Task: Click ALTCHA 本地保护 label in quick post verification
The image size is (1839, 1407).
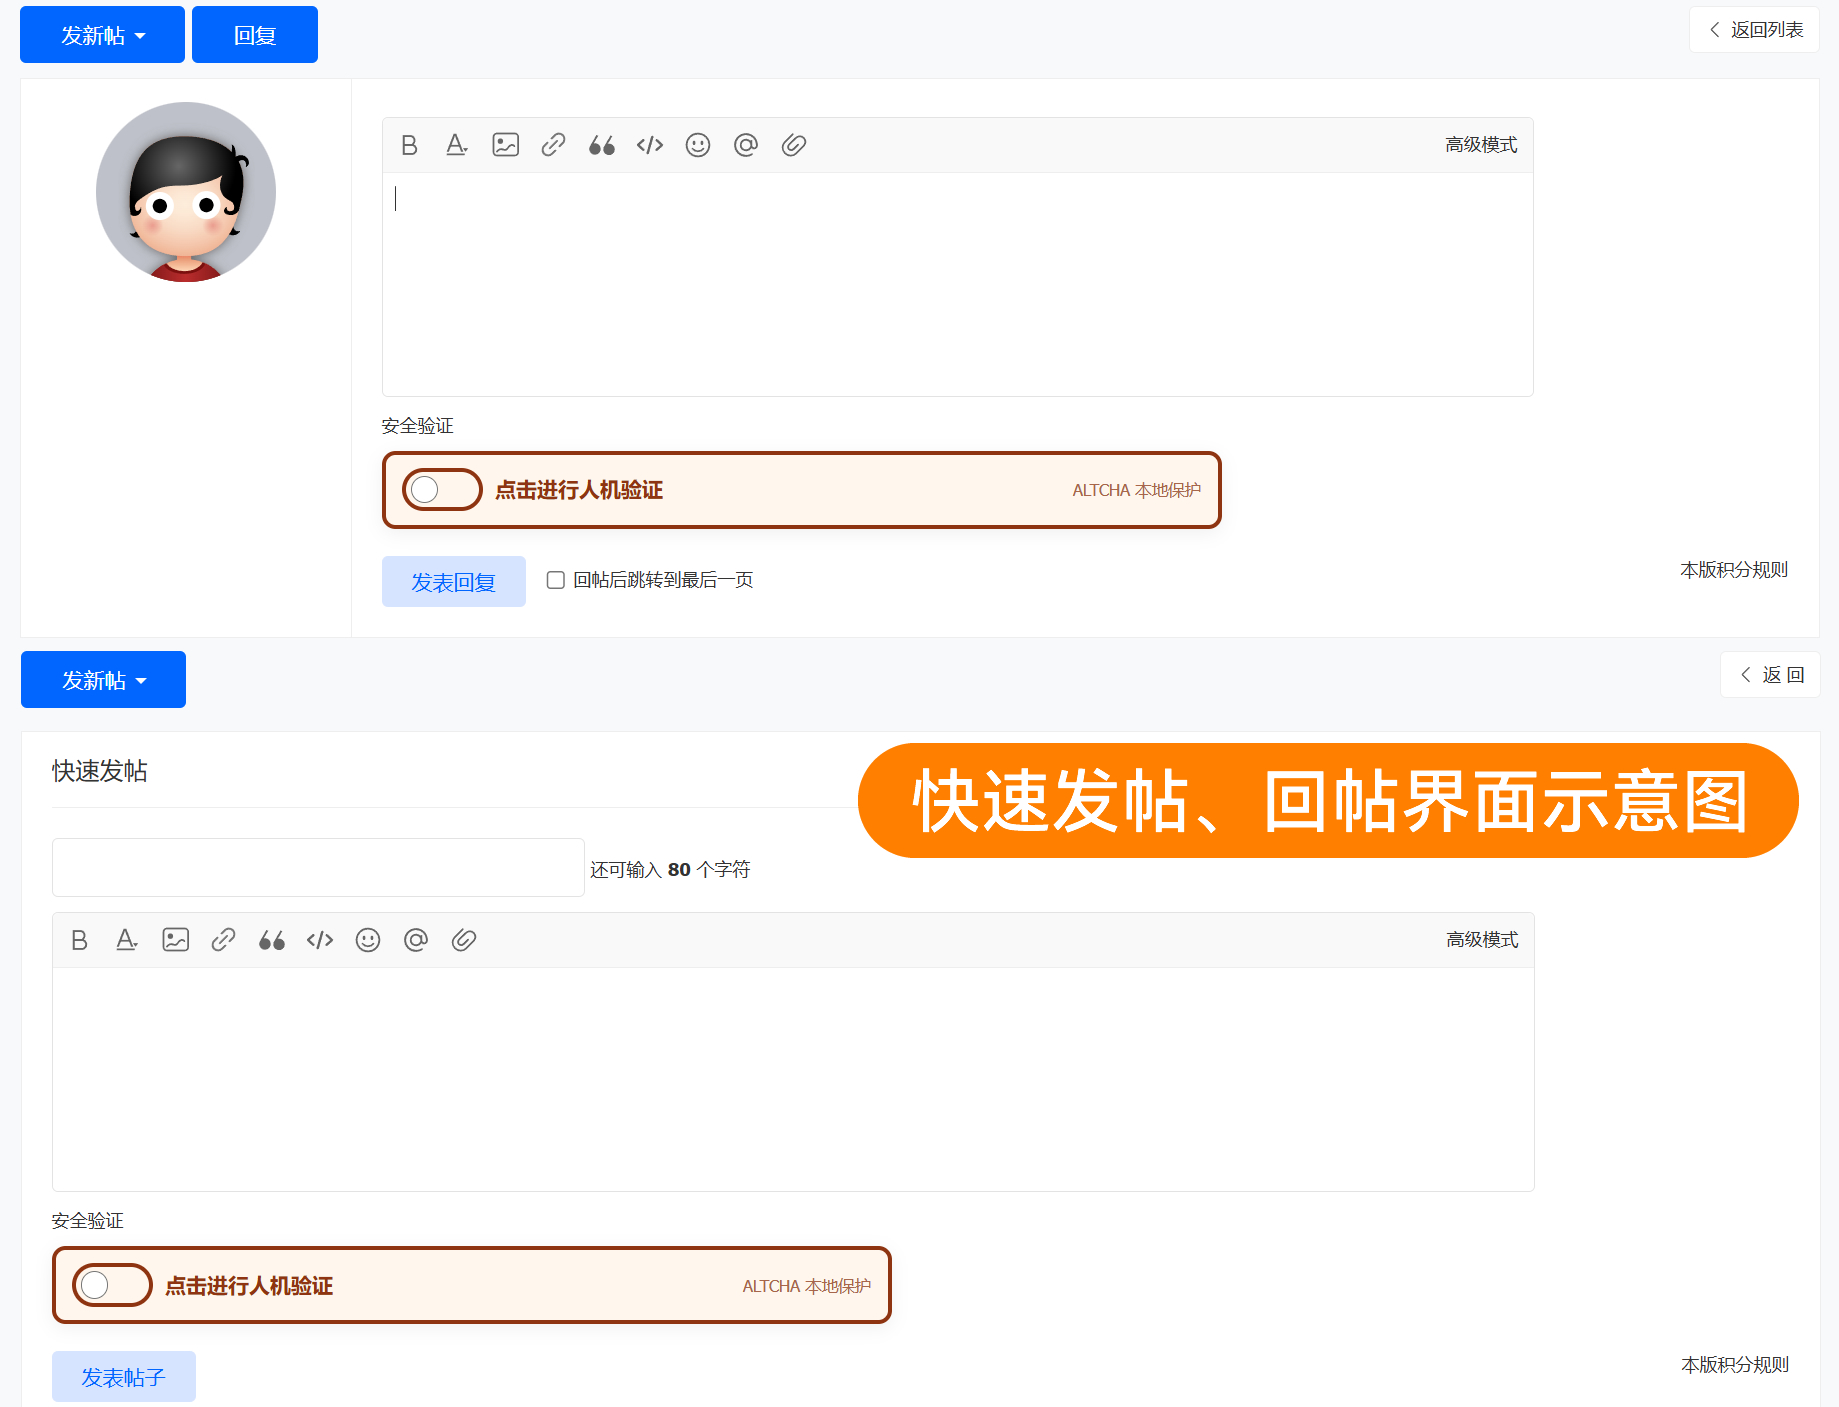Action: [807, 1286]
